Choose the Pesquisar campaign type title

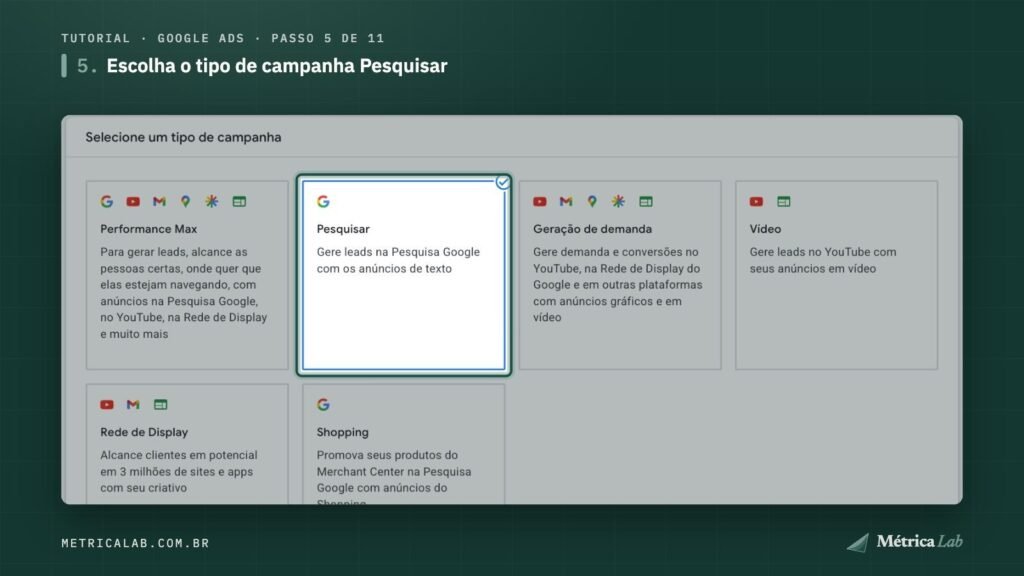[x=343, y=229]
